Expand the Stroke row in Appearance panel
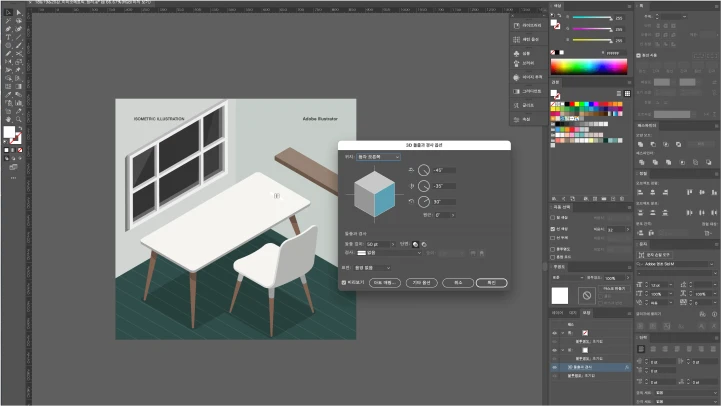Viewport: 721px width, 406px height. click(x=562, y=333)
